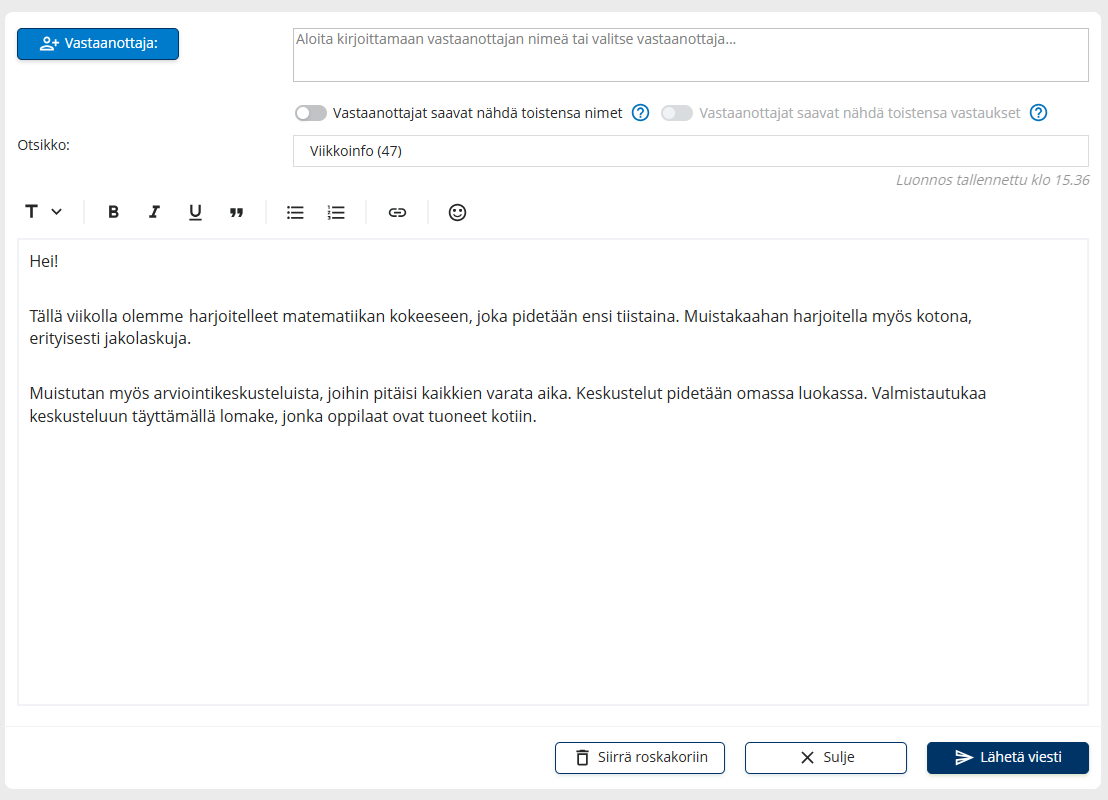Toggle recipients seeing each other's replies
The height and width of the screenshot is (800, 1108).
click(677, 113)
